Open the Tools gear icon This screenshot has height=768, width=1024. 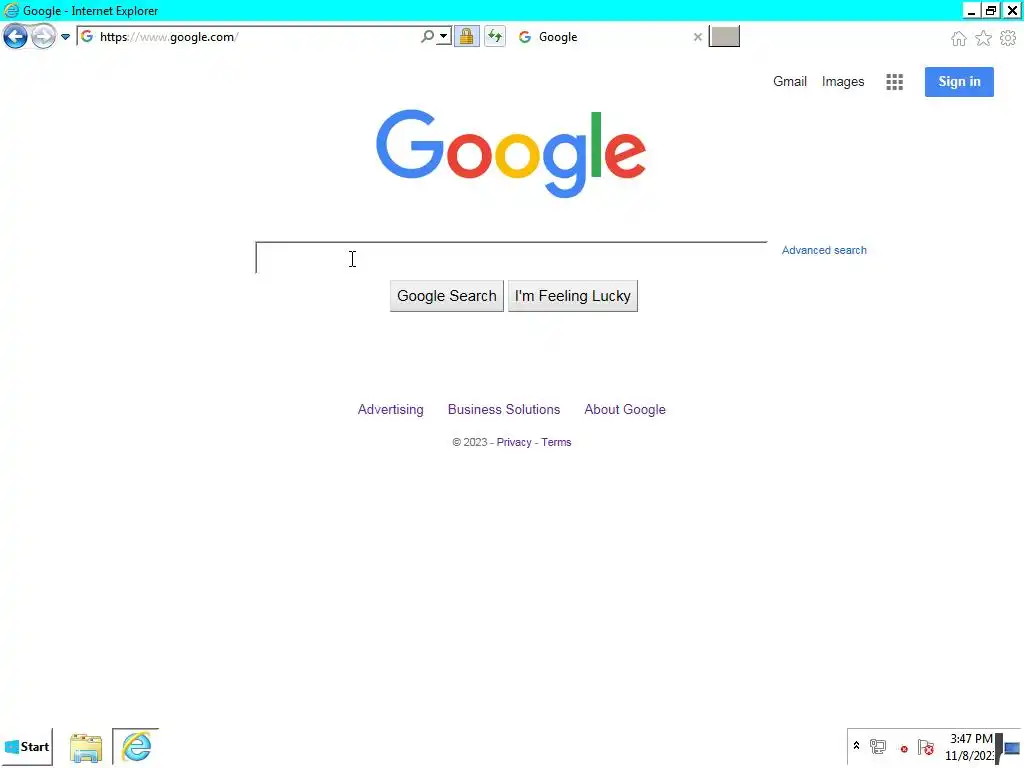click(x=1008, y=39)
